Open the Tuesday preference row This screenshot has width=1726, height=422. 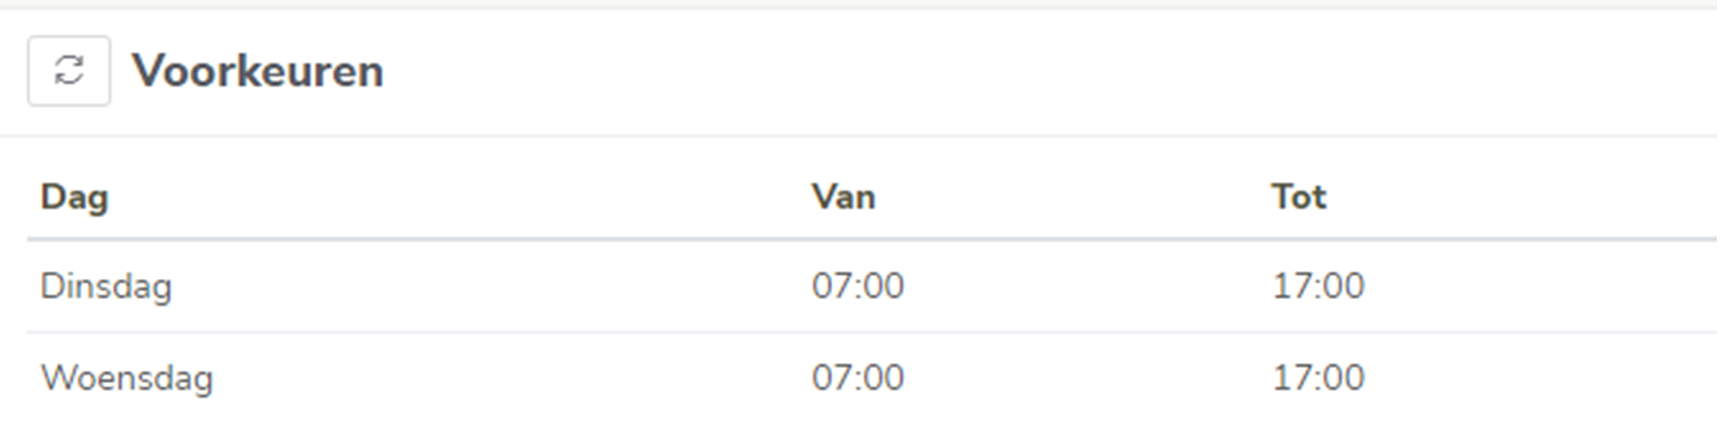(x=872, y=287)
